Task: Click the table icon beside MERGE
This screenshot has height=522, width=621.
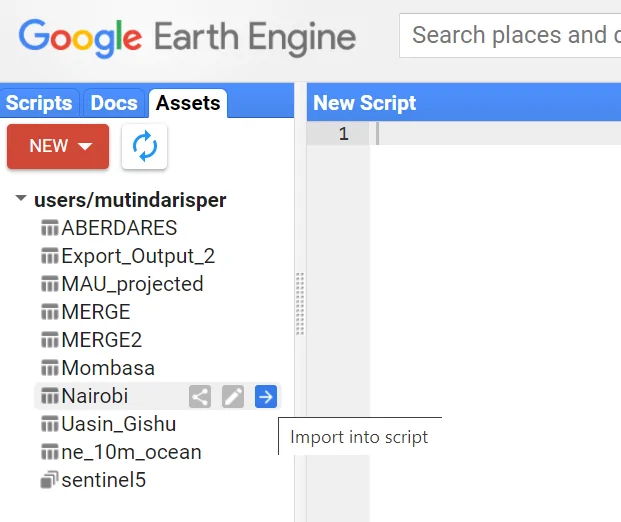Action: tap(50, 312)
